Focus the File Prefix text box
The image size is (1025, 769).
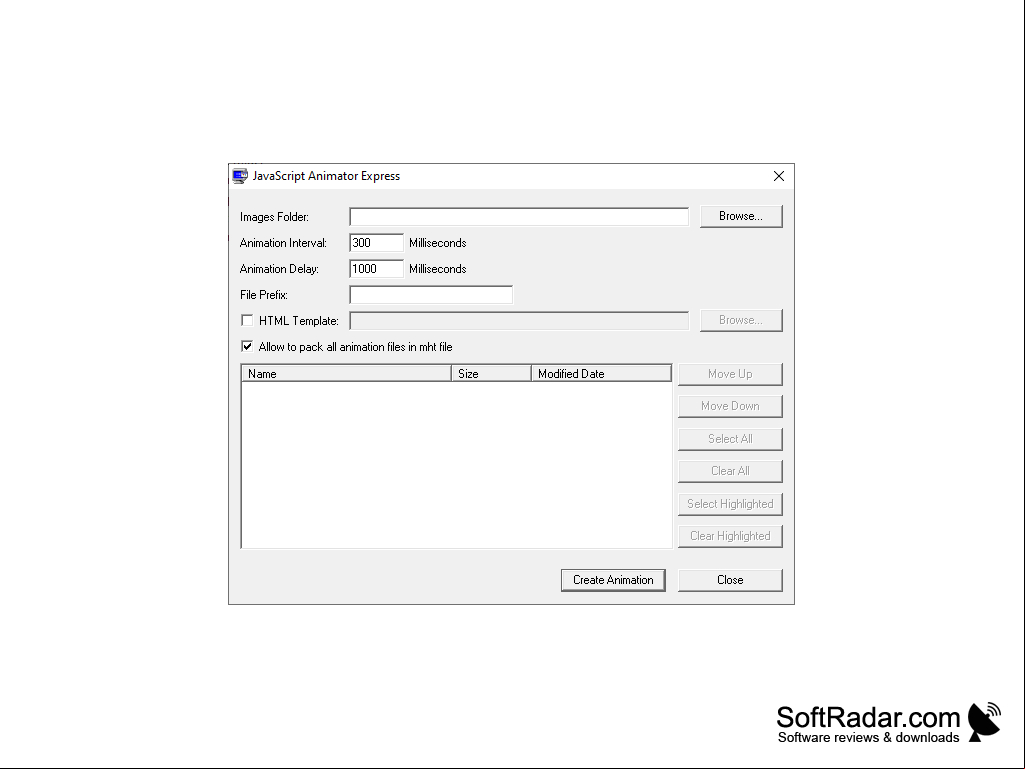pos(431,295)
